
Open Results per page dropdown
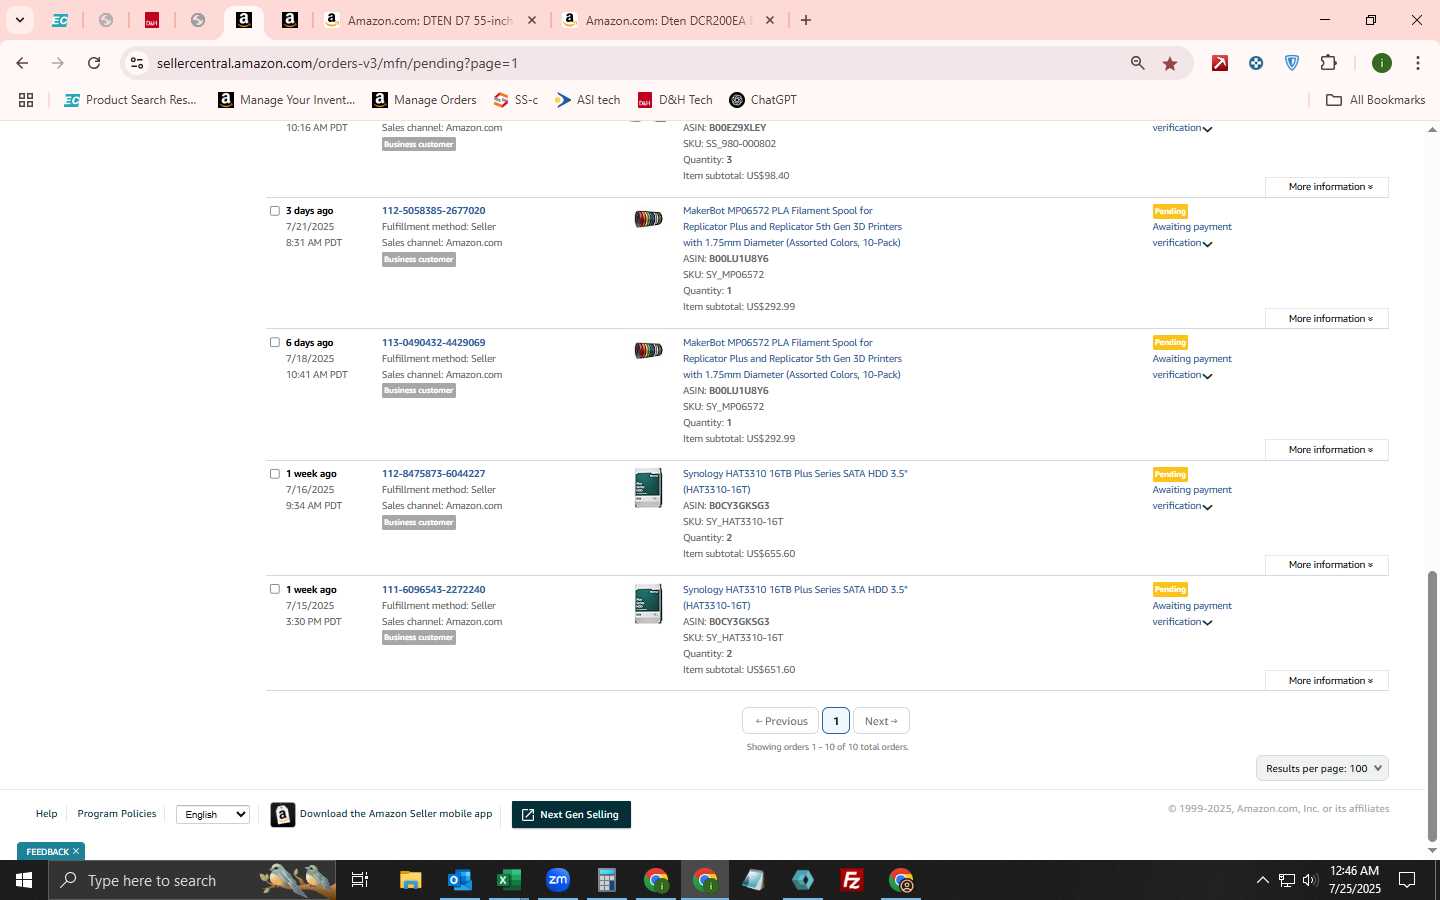click(1322, 769)
